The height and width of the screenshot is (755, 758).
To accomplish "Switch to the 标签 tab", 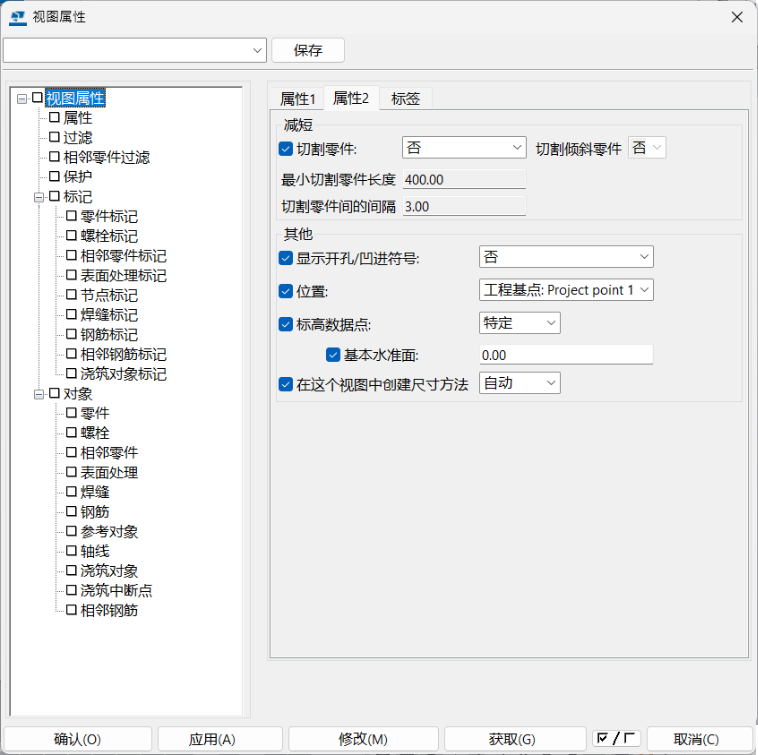I will point(405,99).
